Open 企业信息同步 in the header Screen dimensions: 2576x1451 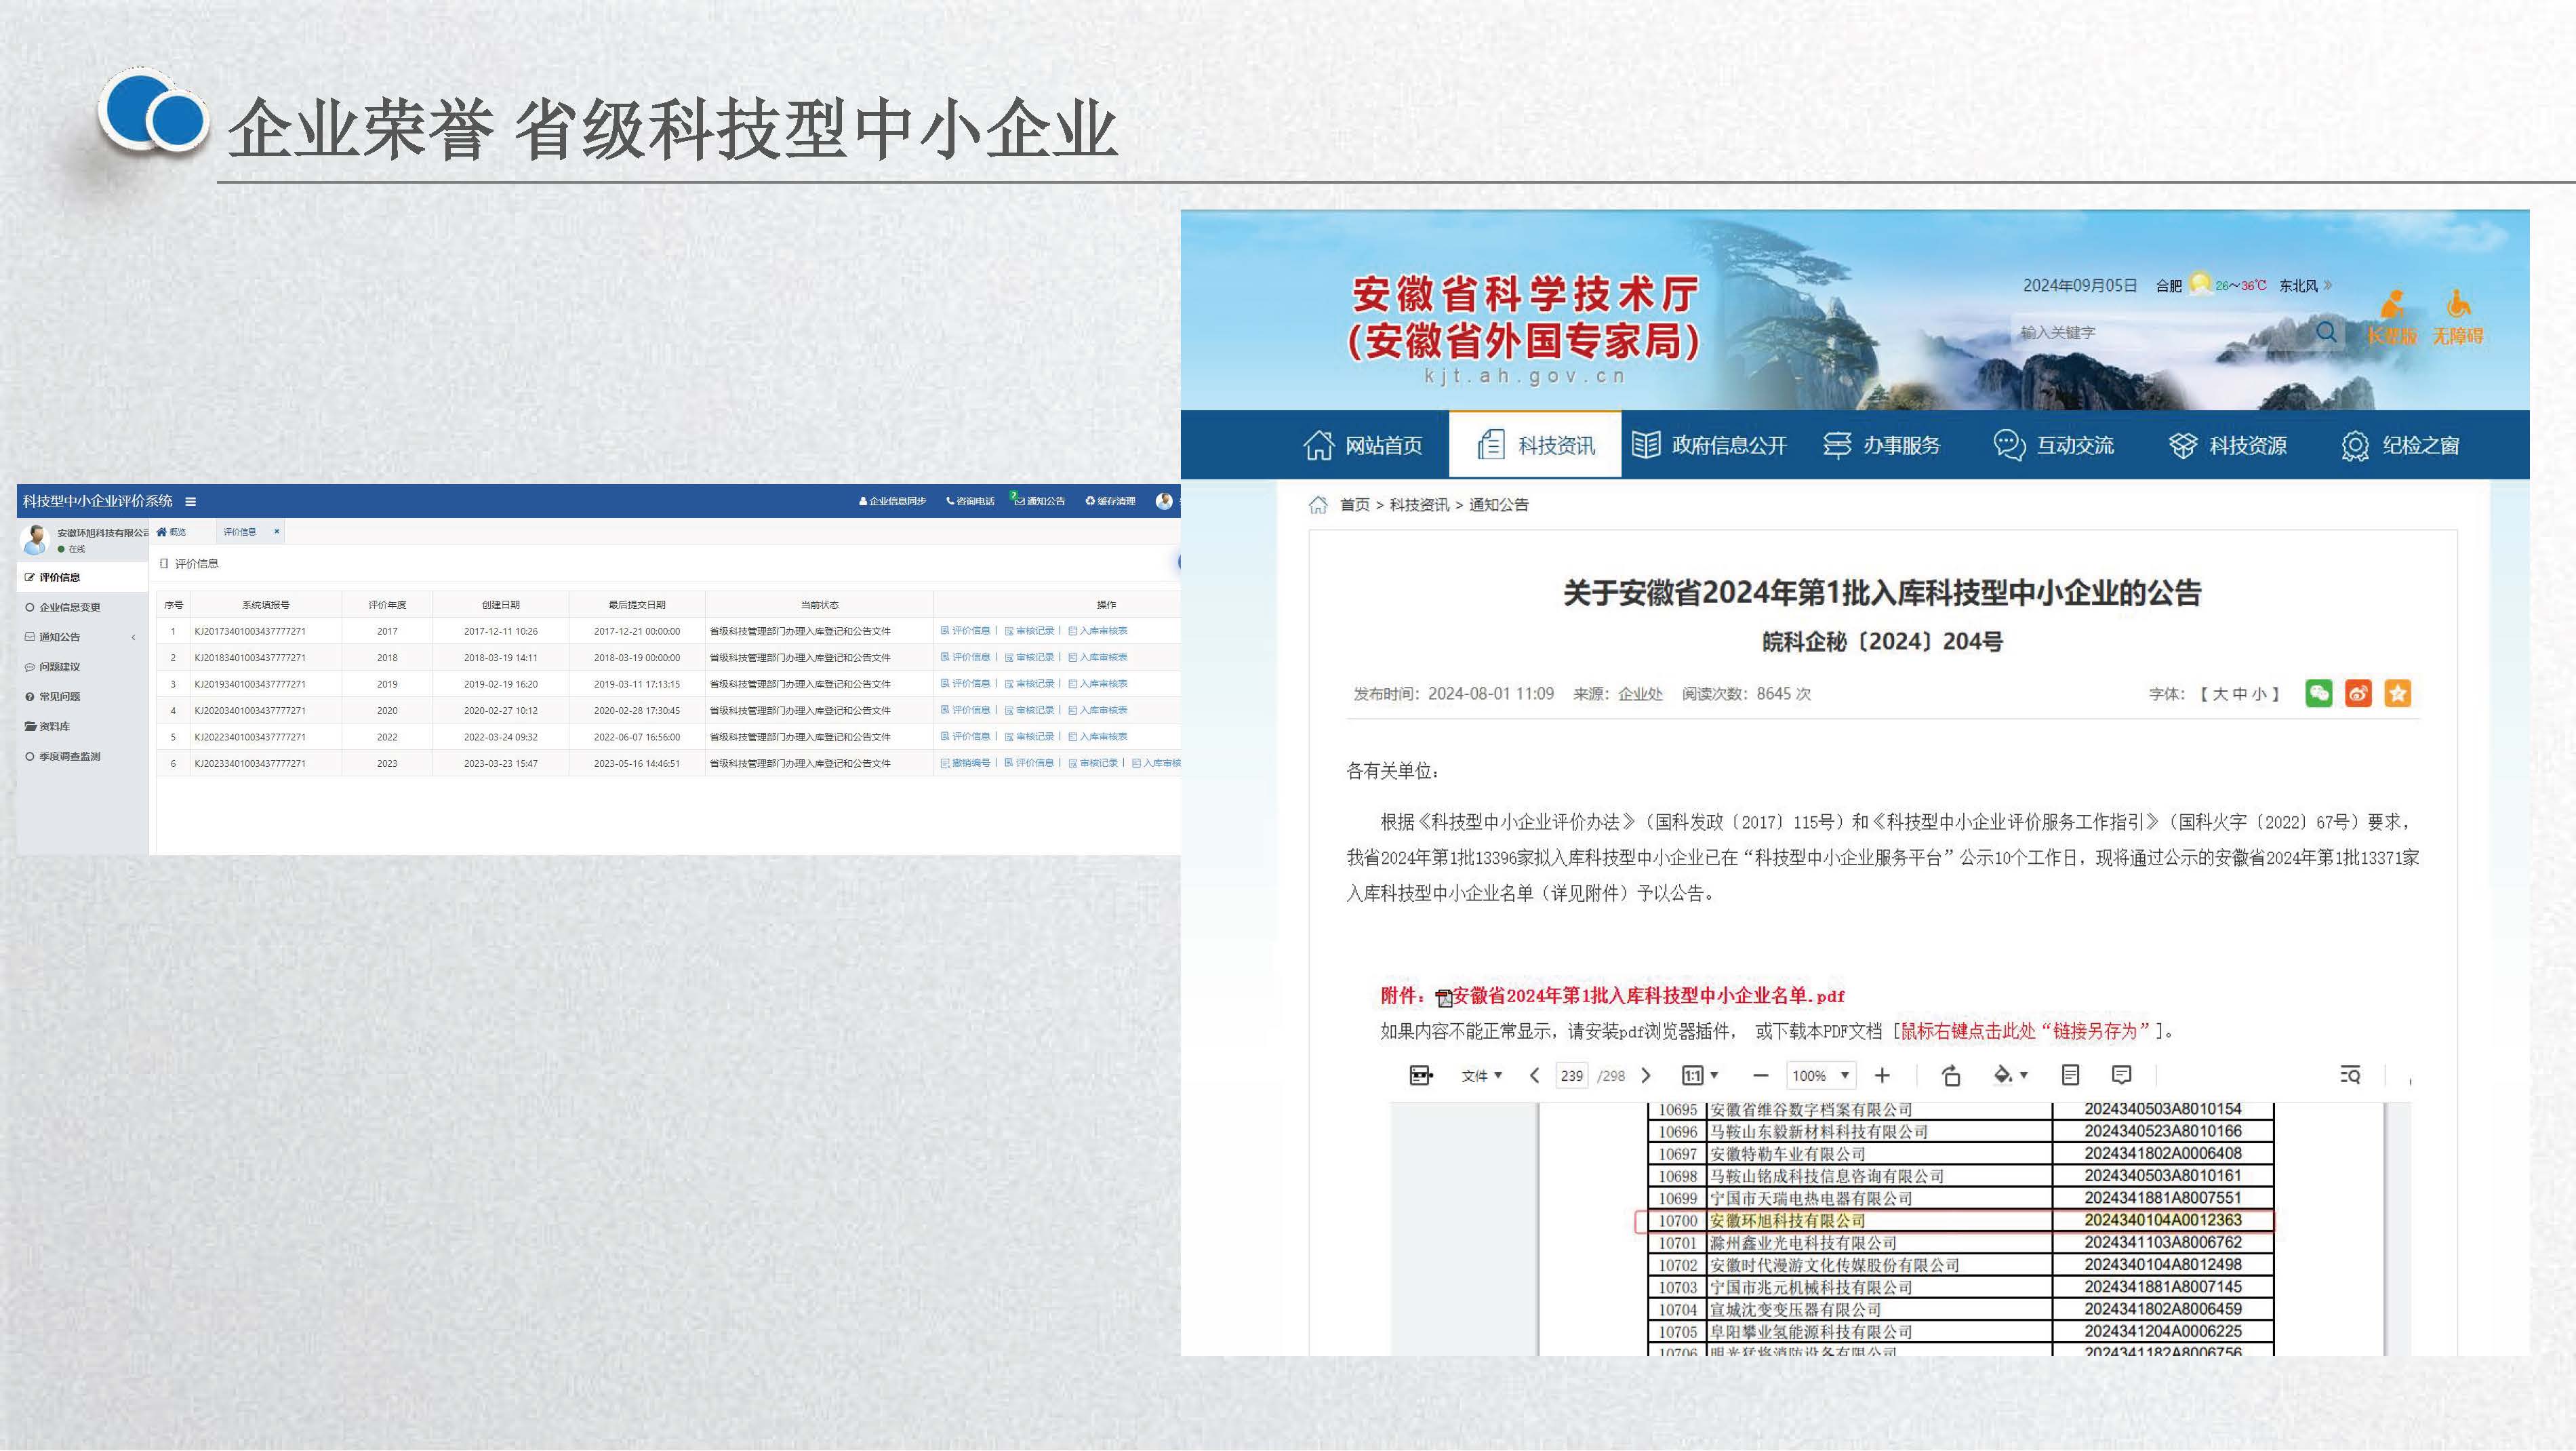click(x=892, y=501)
